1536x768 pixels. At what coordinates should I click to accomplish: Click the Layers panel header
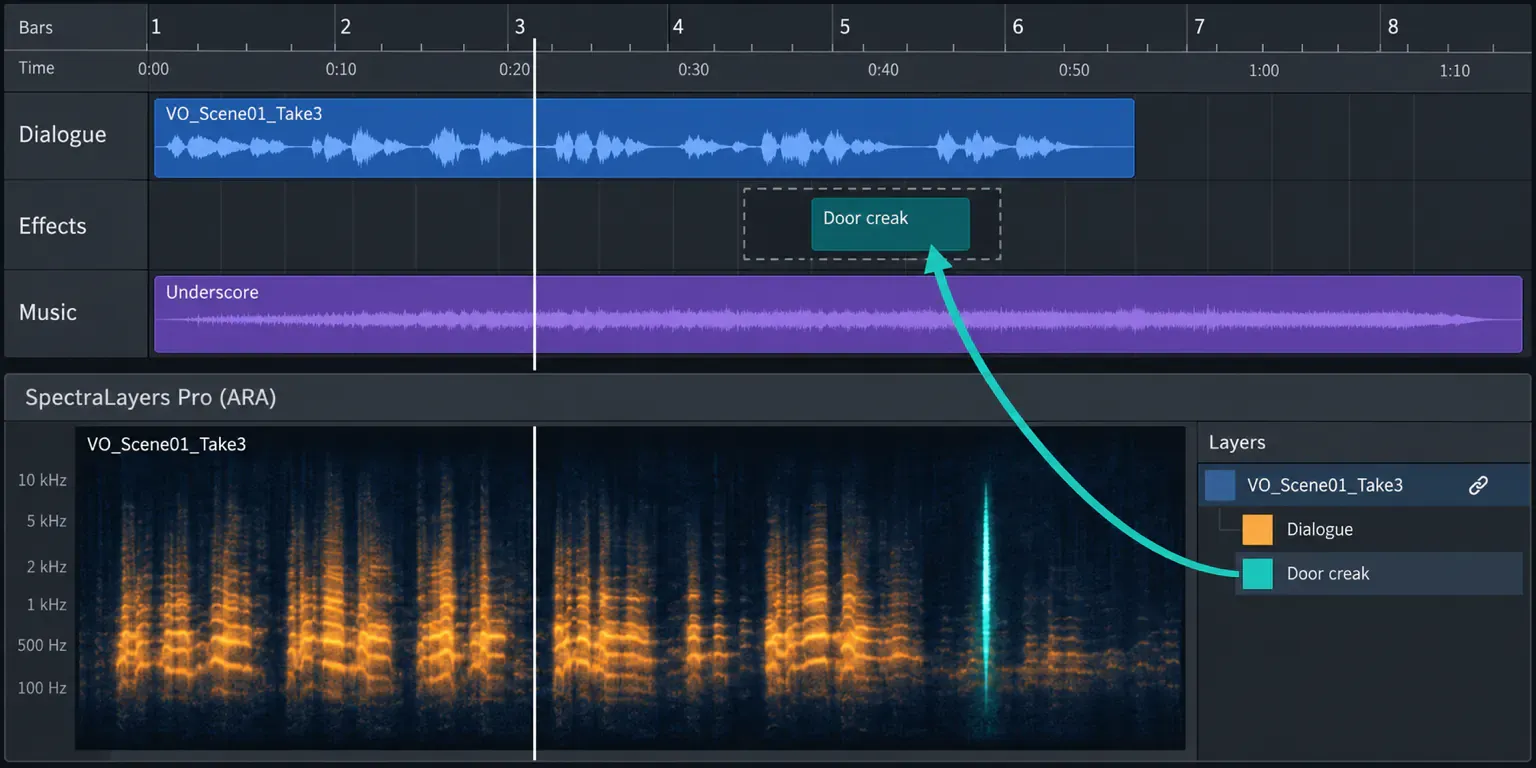point(1237,442)
